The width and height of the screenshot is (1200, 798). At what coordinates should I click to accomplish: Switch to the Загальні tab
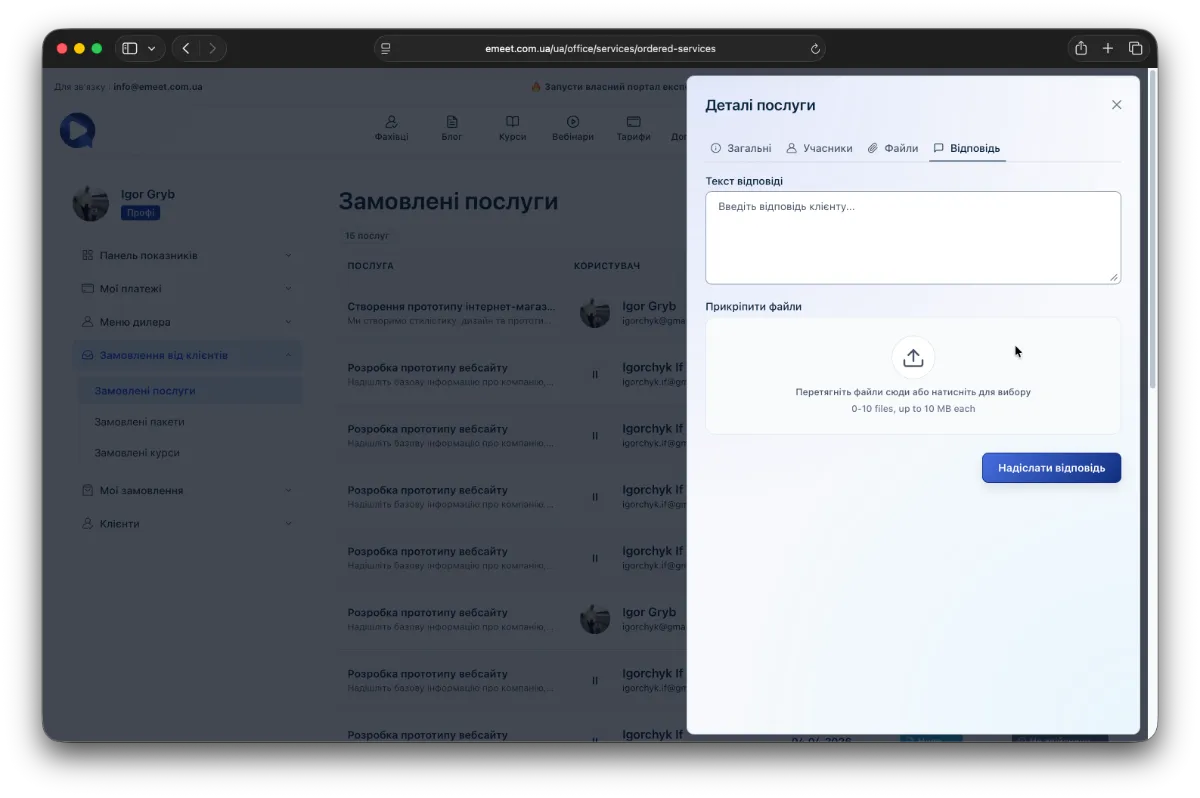[x=741, y=148]
